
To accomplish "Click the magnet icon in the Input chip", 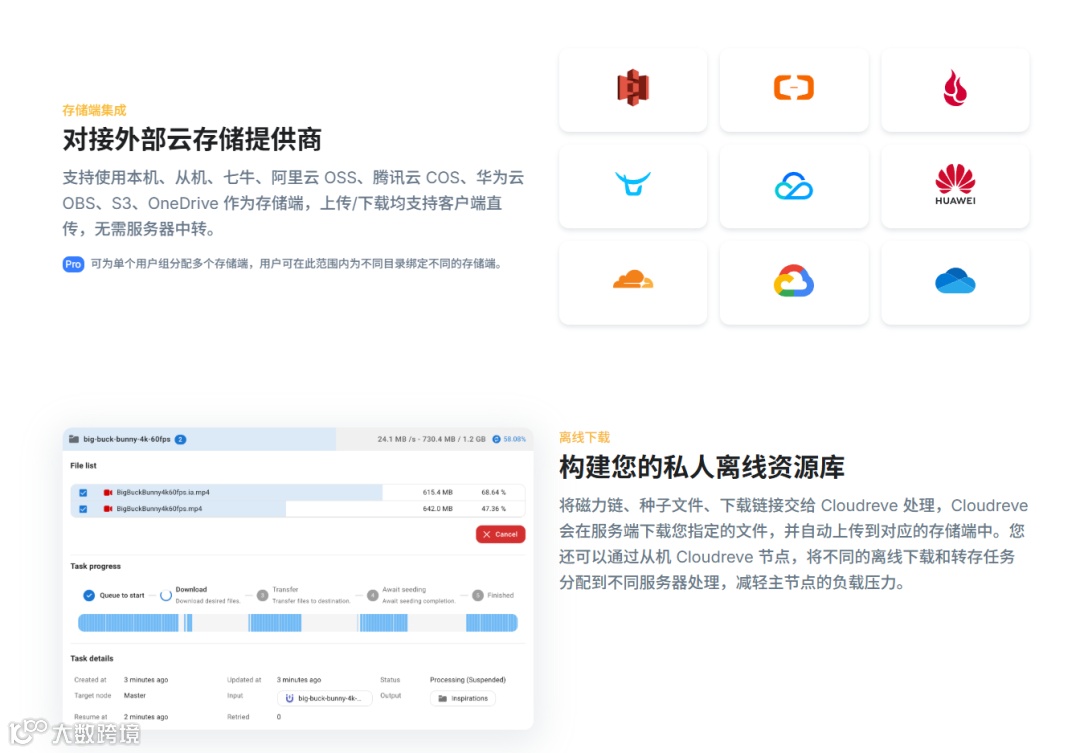I will [289, 698].
